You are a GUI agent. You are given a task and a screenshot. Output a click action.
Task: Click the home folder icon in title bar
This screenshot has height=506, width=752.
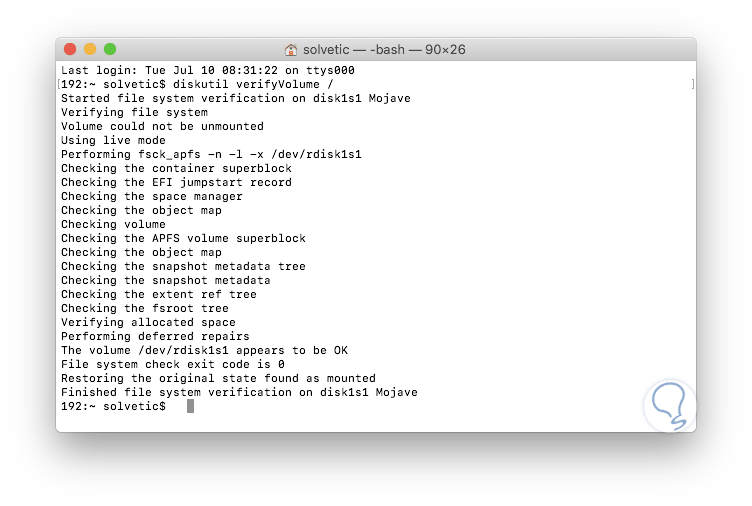291,49
